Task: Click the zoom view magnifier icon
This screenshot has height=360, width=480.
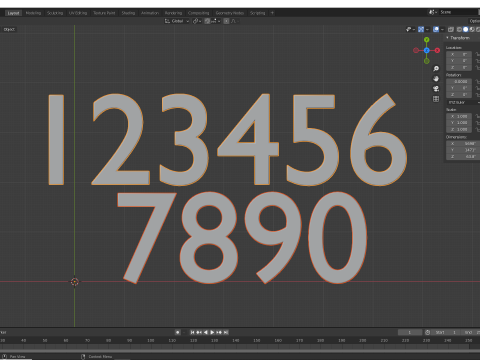Action: click(x=436, y=69)
